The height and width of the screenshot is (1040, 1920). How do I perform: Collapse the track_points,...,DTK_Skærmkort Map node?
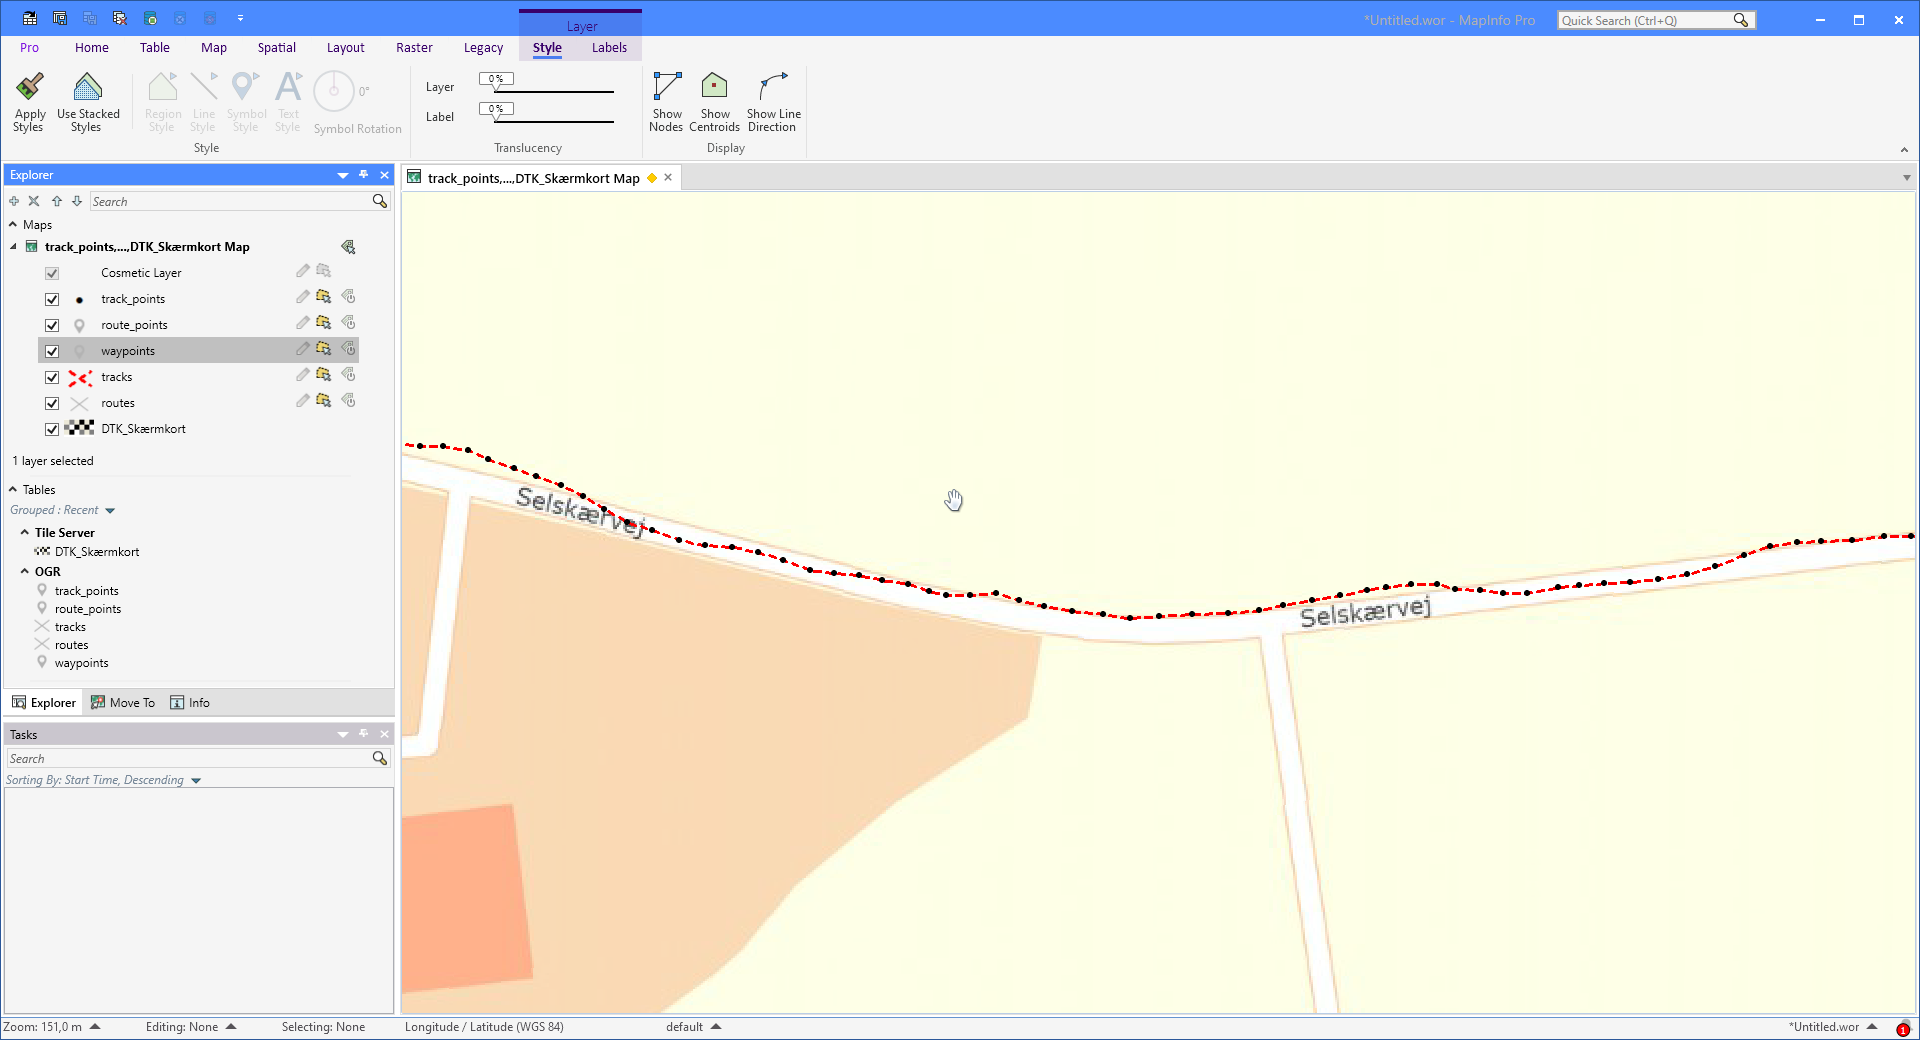[x=14, y=246]
